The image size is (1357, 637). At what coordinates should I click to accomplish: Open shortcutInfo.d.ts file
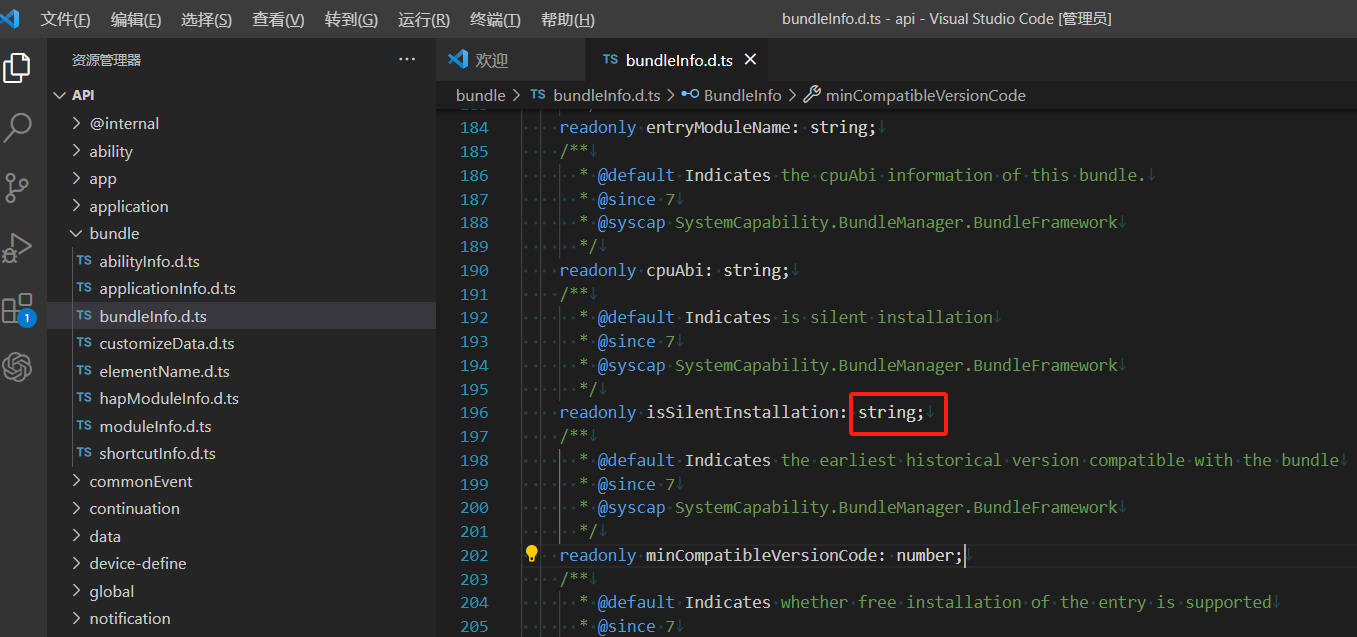point(241,453)
